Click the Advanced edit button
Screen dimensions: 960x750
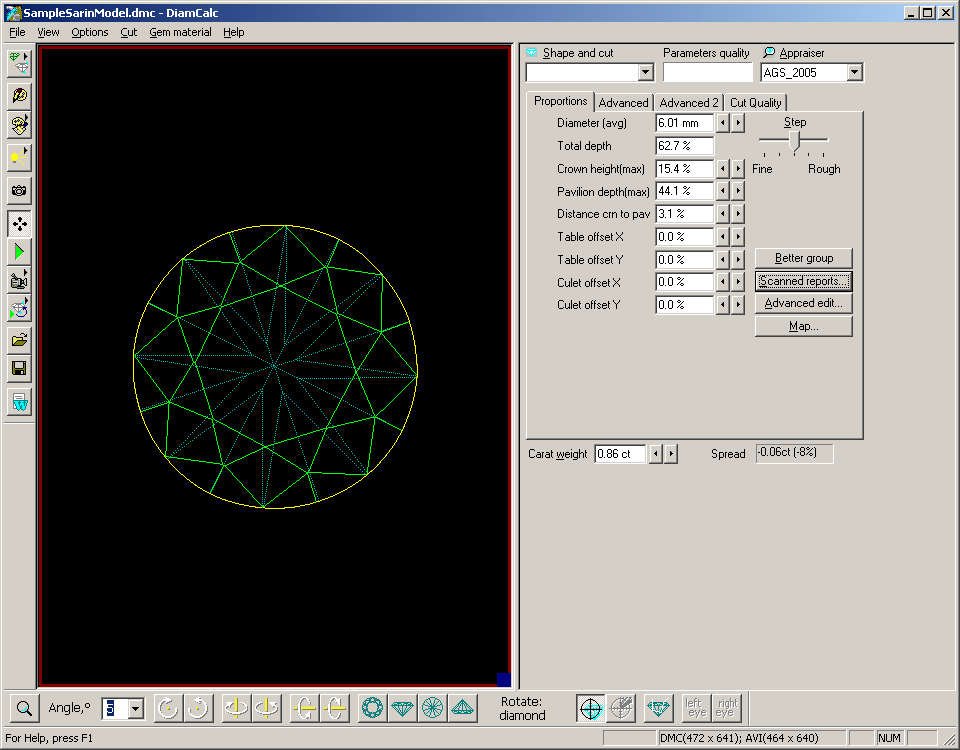pos(803,304)
